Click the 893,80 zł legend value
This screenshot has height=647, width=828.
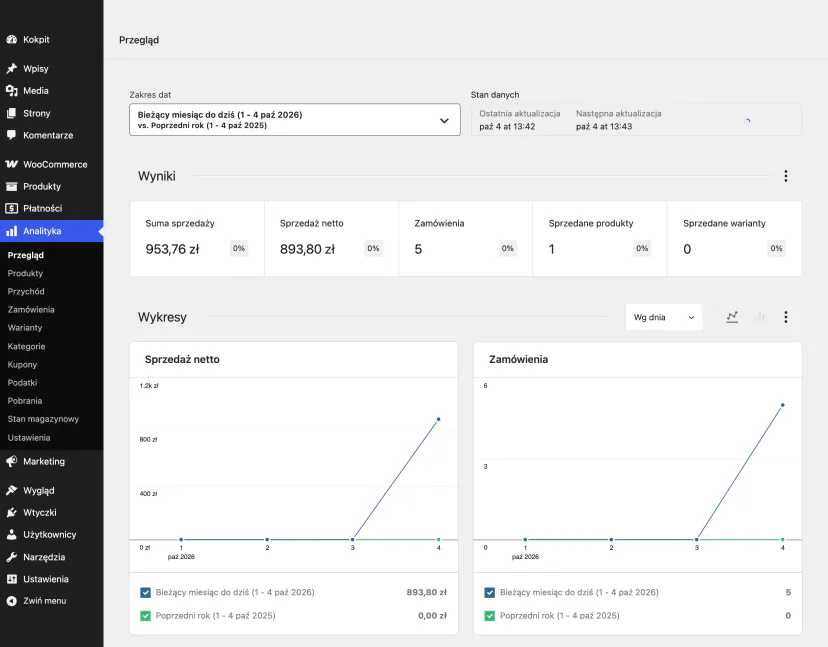click(427, 593)
